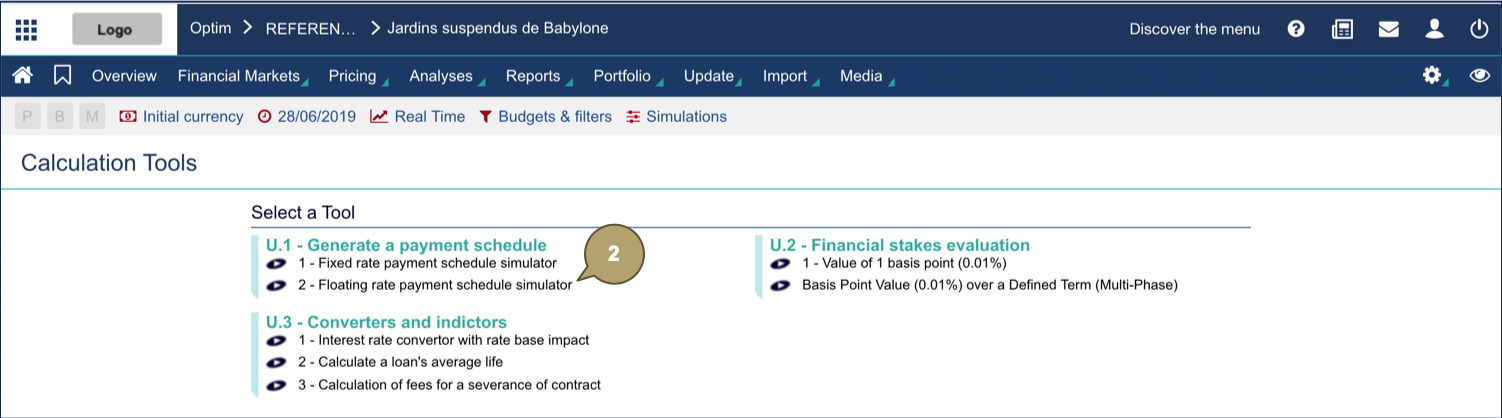Open Value of 1 basis point tool

tap(904, 263)
